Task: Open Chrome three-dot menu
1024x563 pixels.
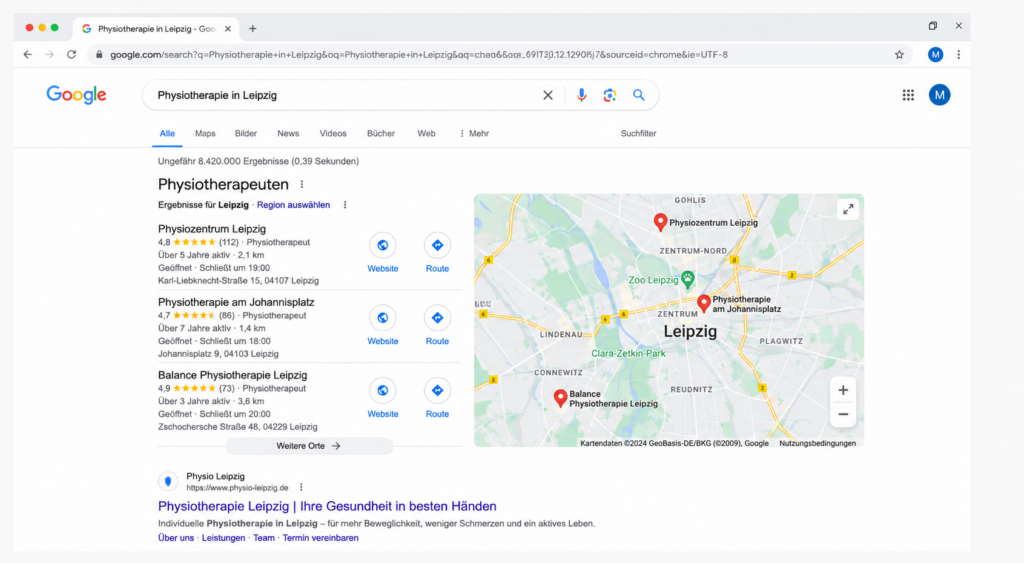Action: tap(959, 55)
